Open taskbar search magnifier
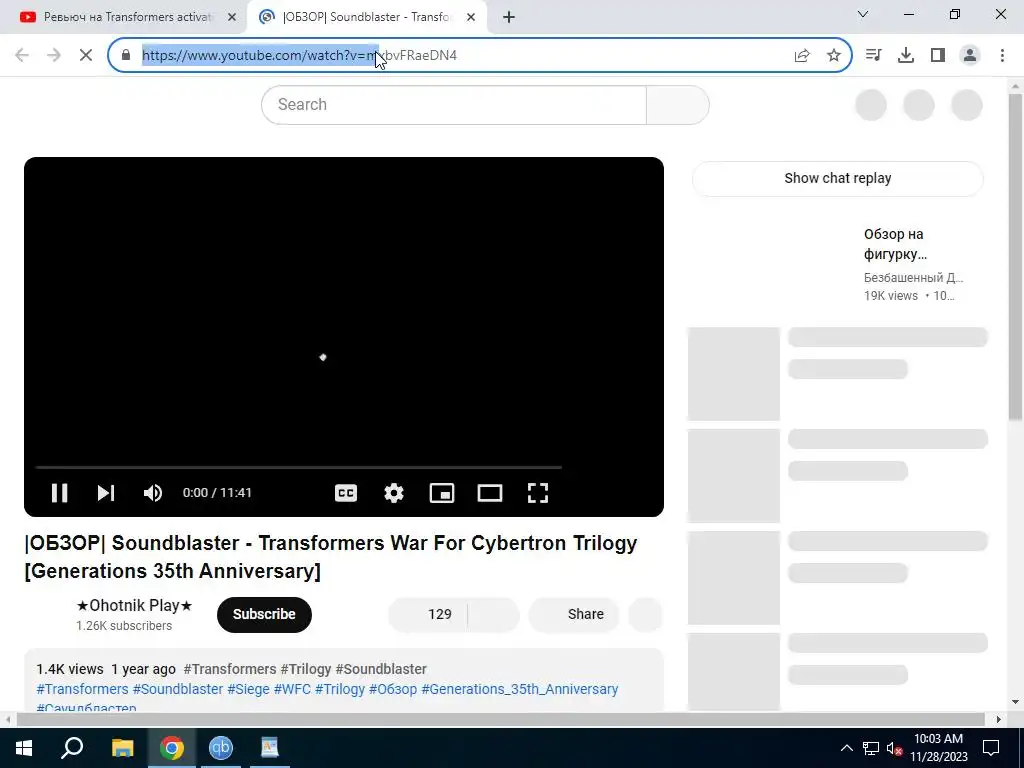The height and width of the screenshot is (768, 1024). pyautogui.click(x=72, y=748)
